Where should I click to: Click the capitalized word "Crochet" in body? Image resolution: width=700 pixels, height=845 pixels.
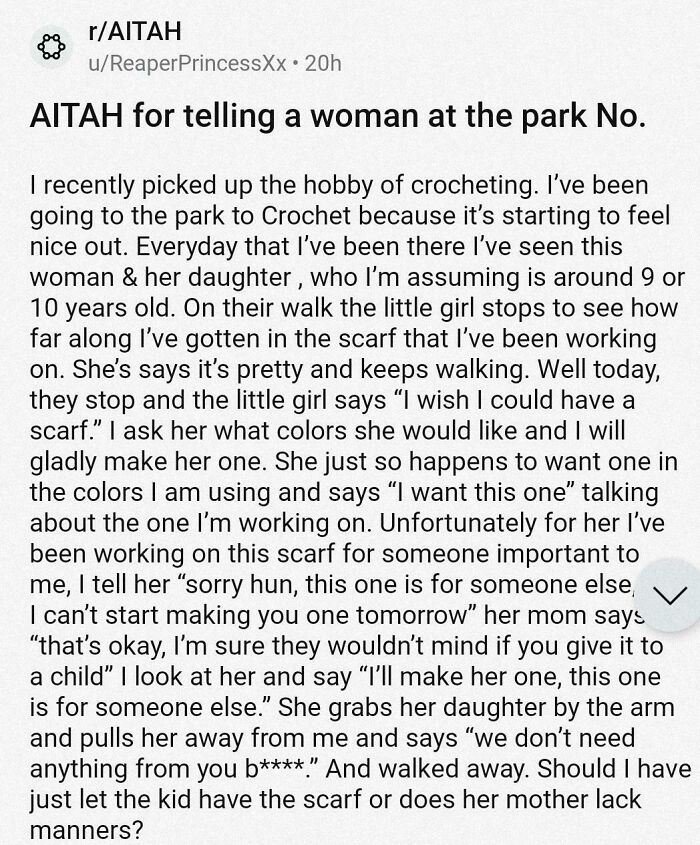tap(307, 216)
